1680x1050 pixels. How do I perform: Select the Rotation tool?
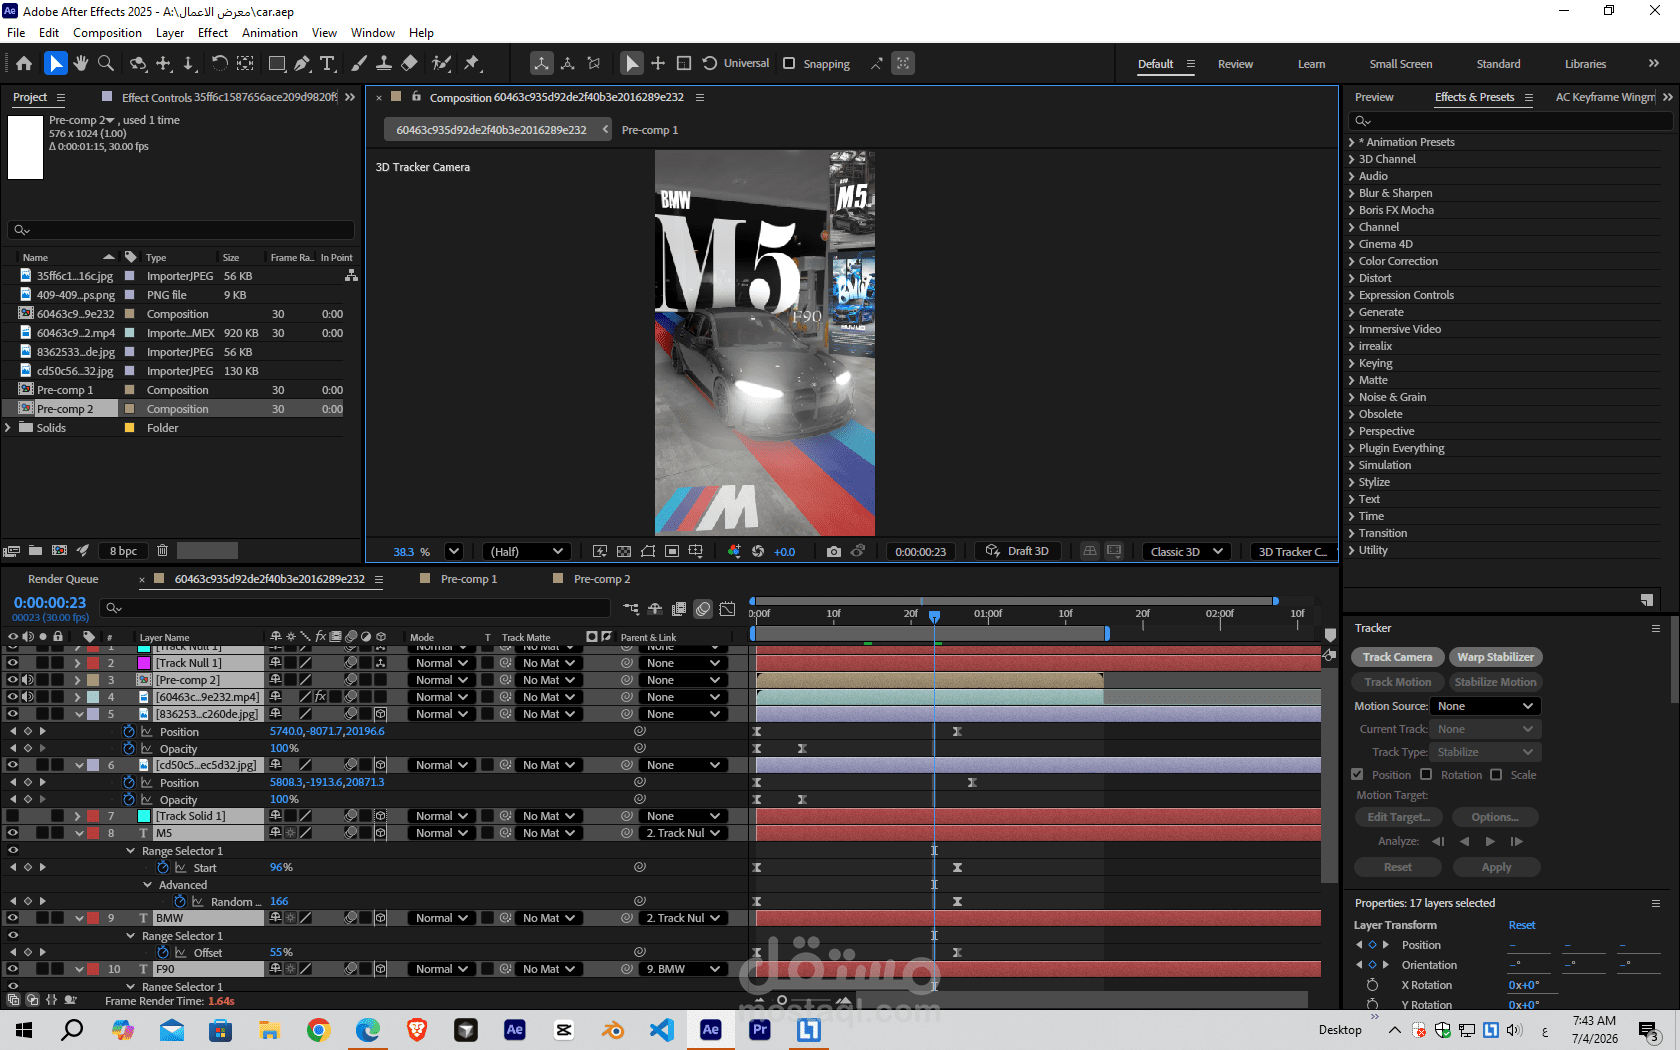point(219,63)
